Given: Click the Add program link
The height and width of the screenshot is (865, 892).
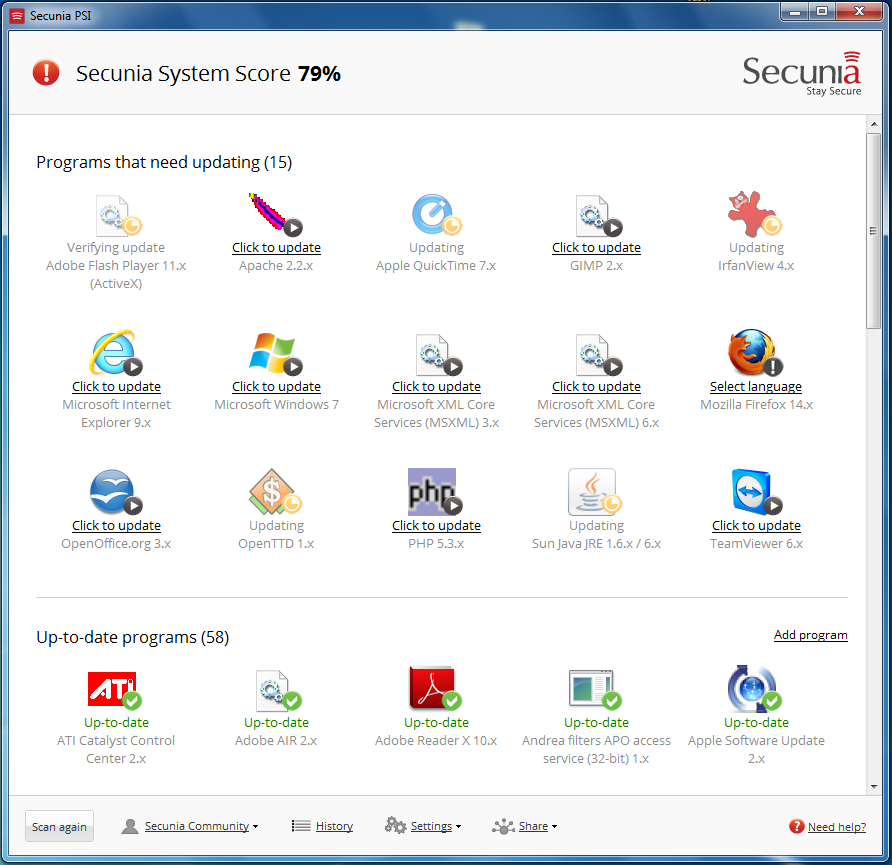Looking at the screenshot, I should coord(811,635).
